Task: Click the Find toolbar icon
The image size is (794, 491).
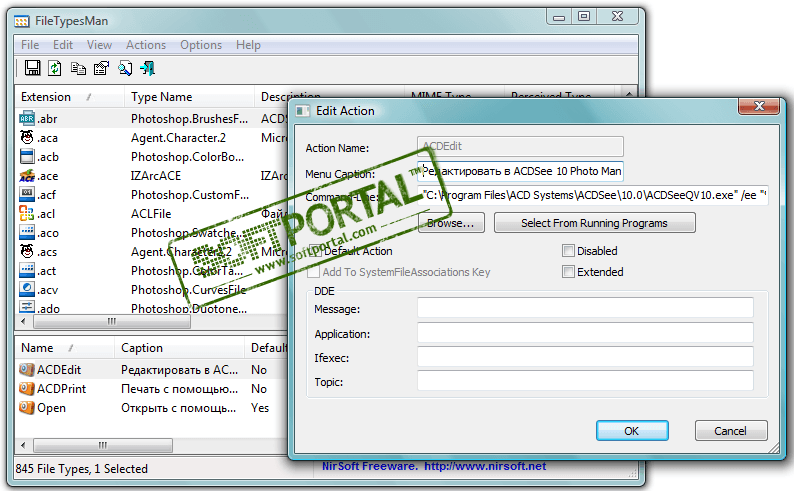Action: pyautogui.click(x=125, y=68)
